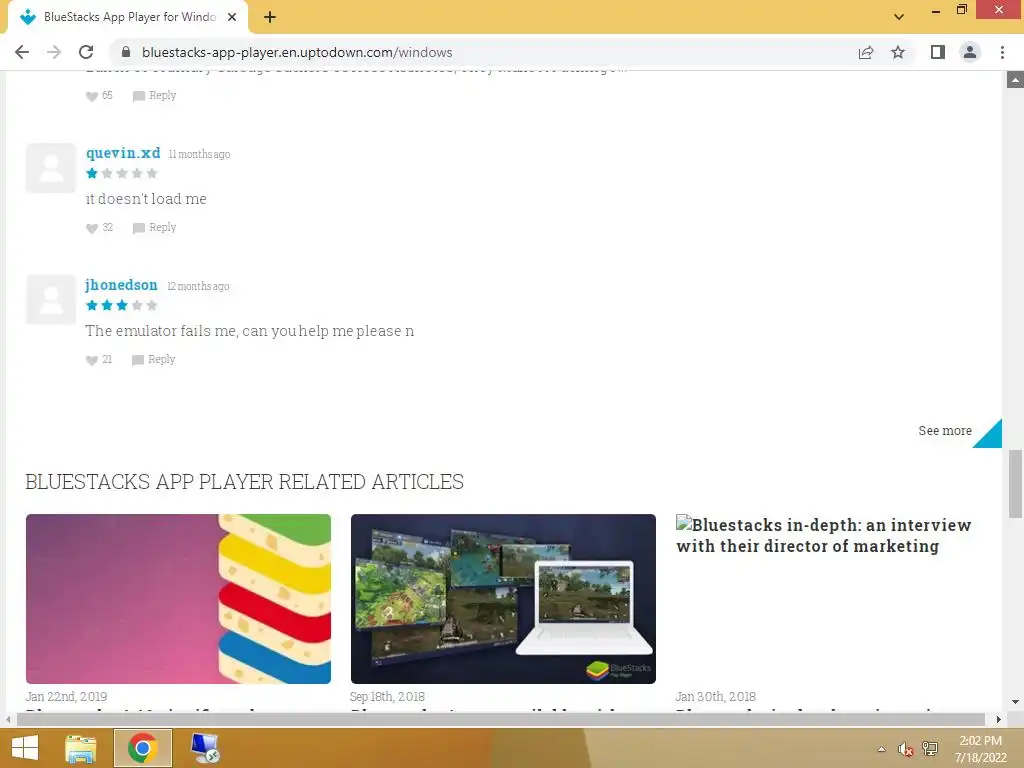The width and height of the screenshot is (1024, 768).
Task: Click See more reviews
Action: coord(945,430)
